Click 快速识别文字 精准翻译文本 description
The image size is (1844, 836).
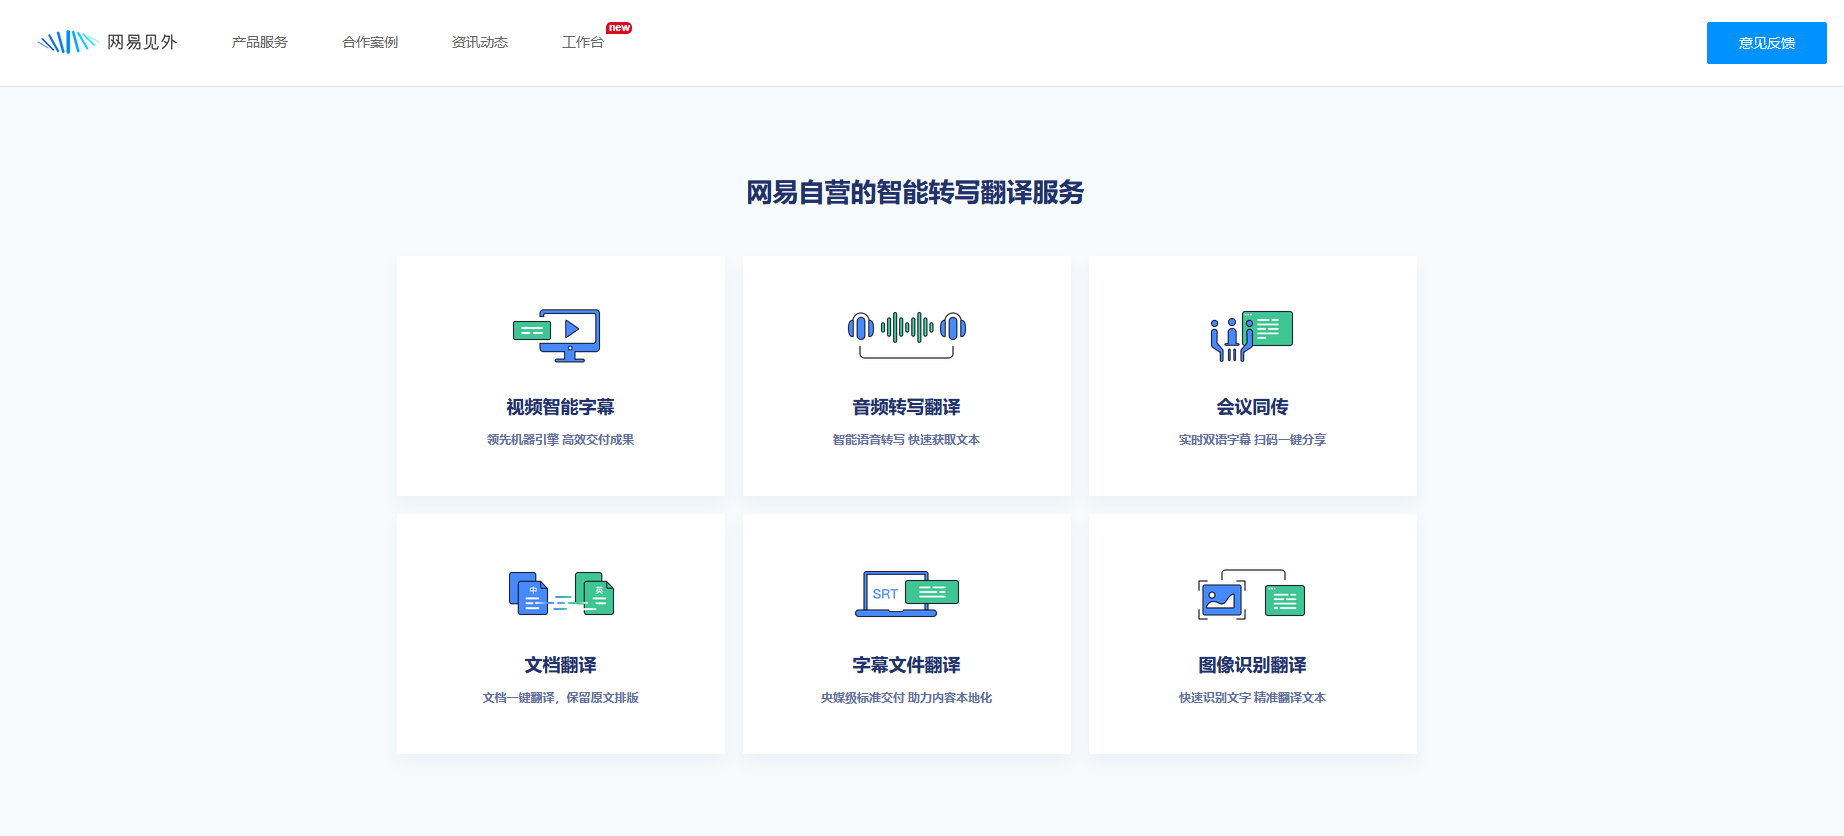1252,698
